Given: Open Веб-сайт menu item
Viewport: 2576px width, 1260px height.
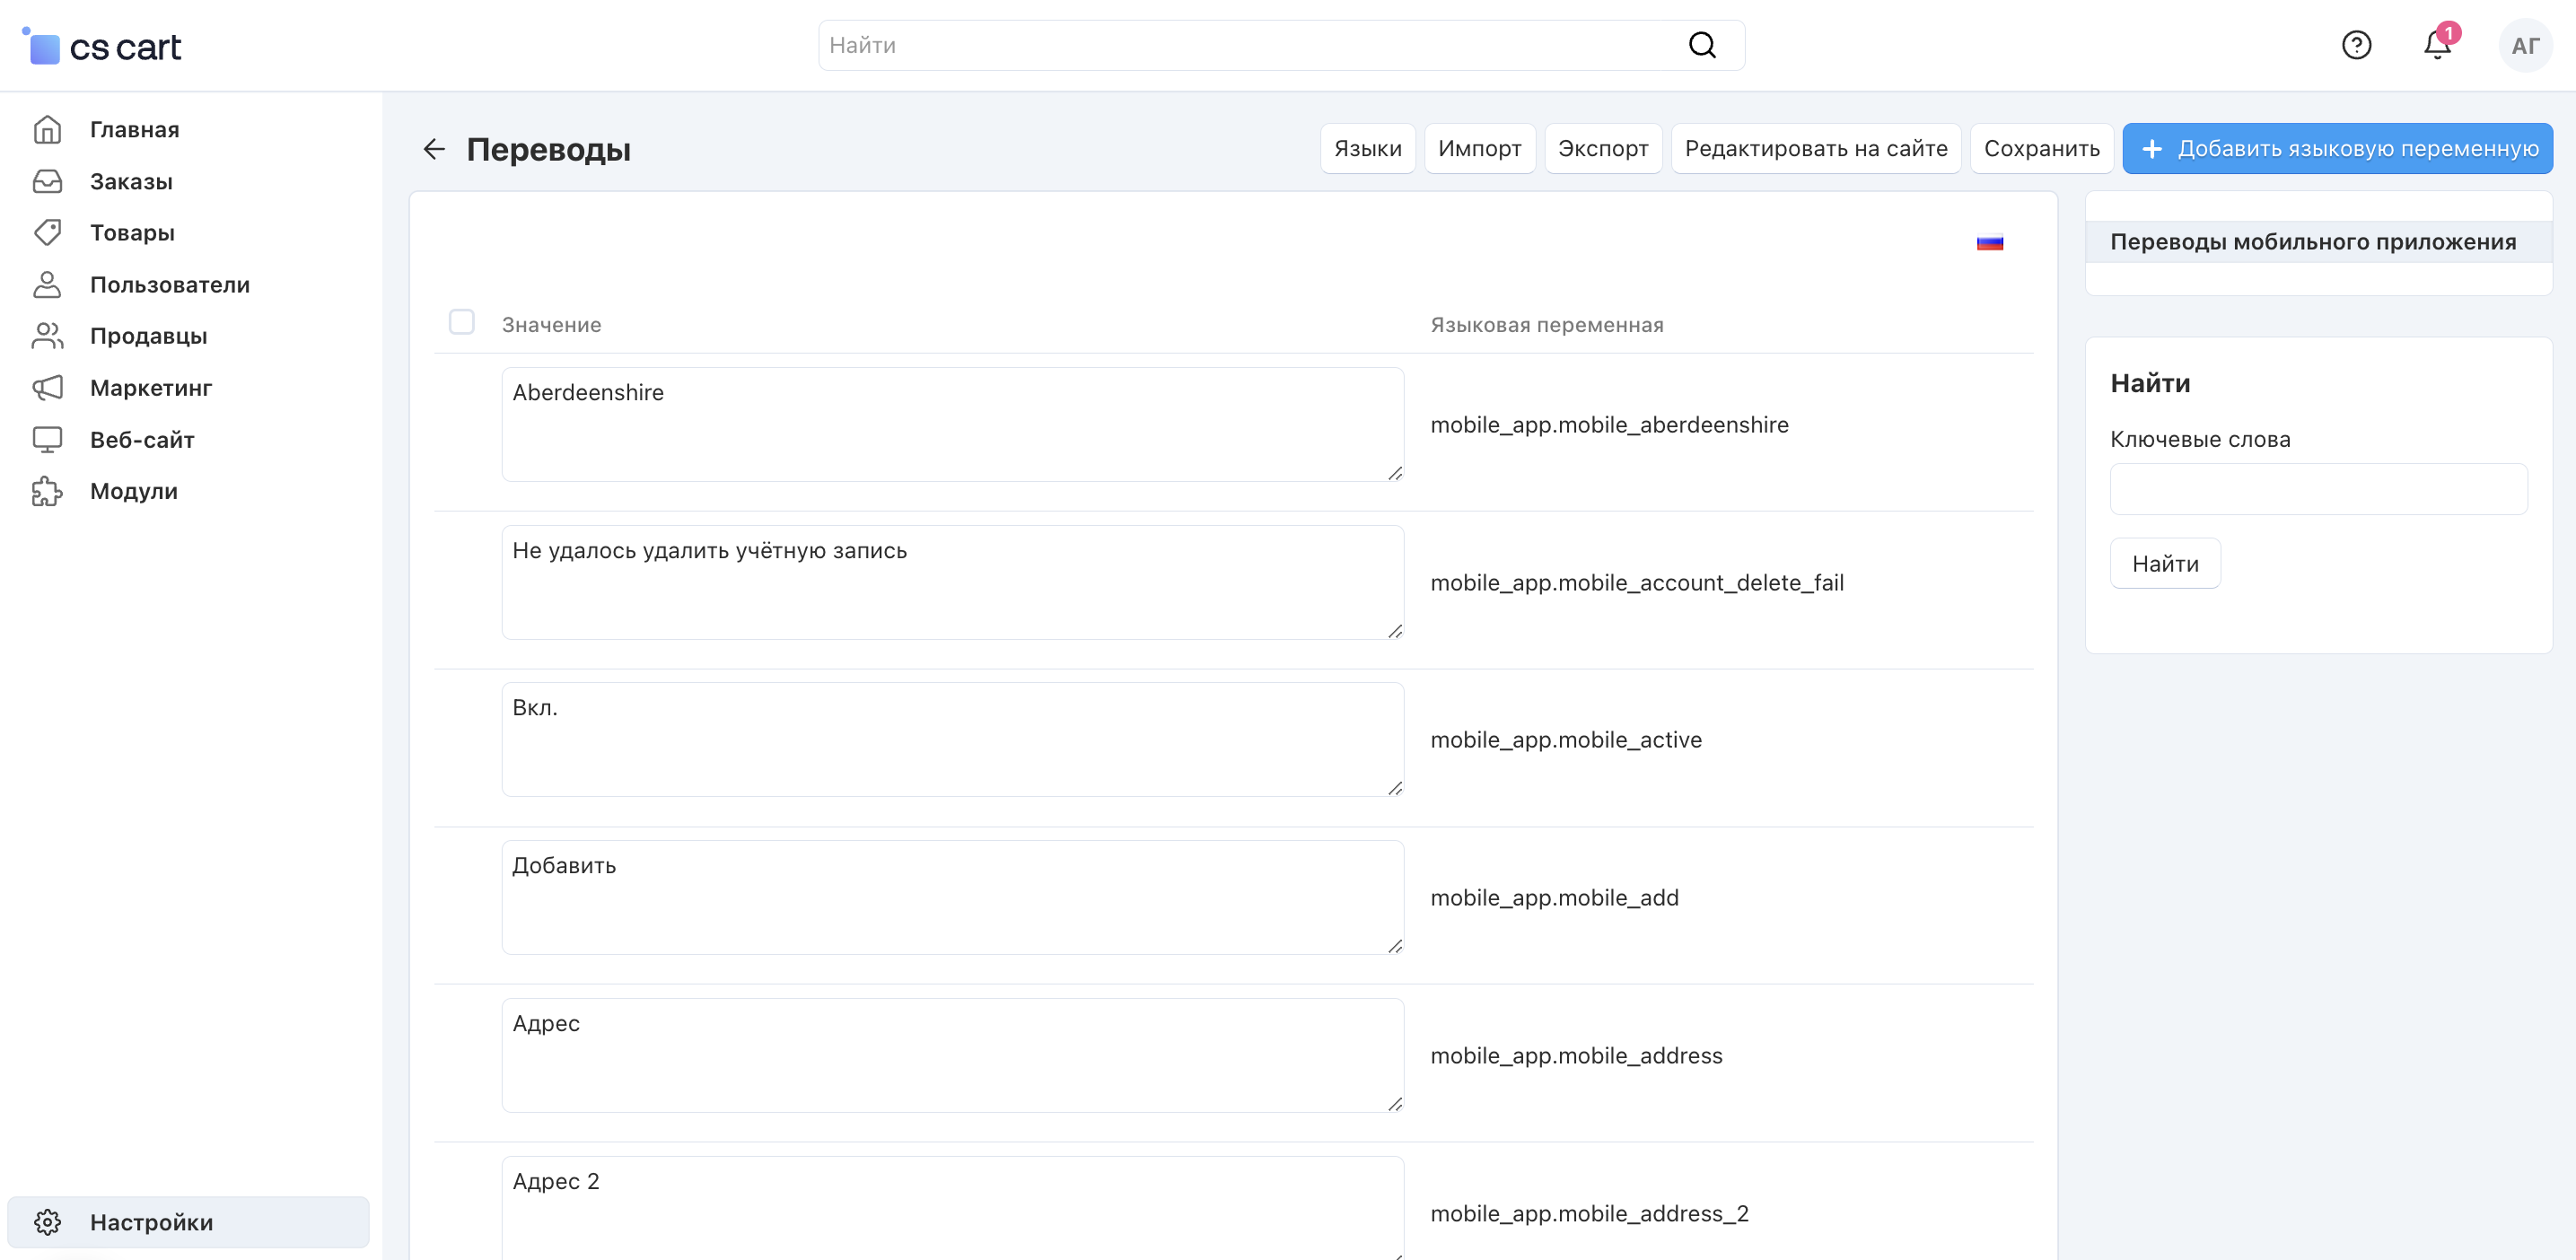Looking at the screenshot, I should [141, 440].
